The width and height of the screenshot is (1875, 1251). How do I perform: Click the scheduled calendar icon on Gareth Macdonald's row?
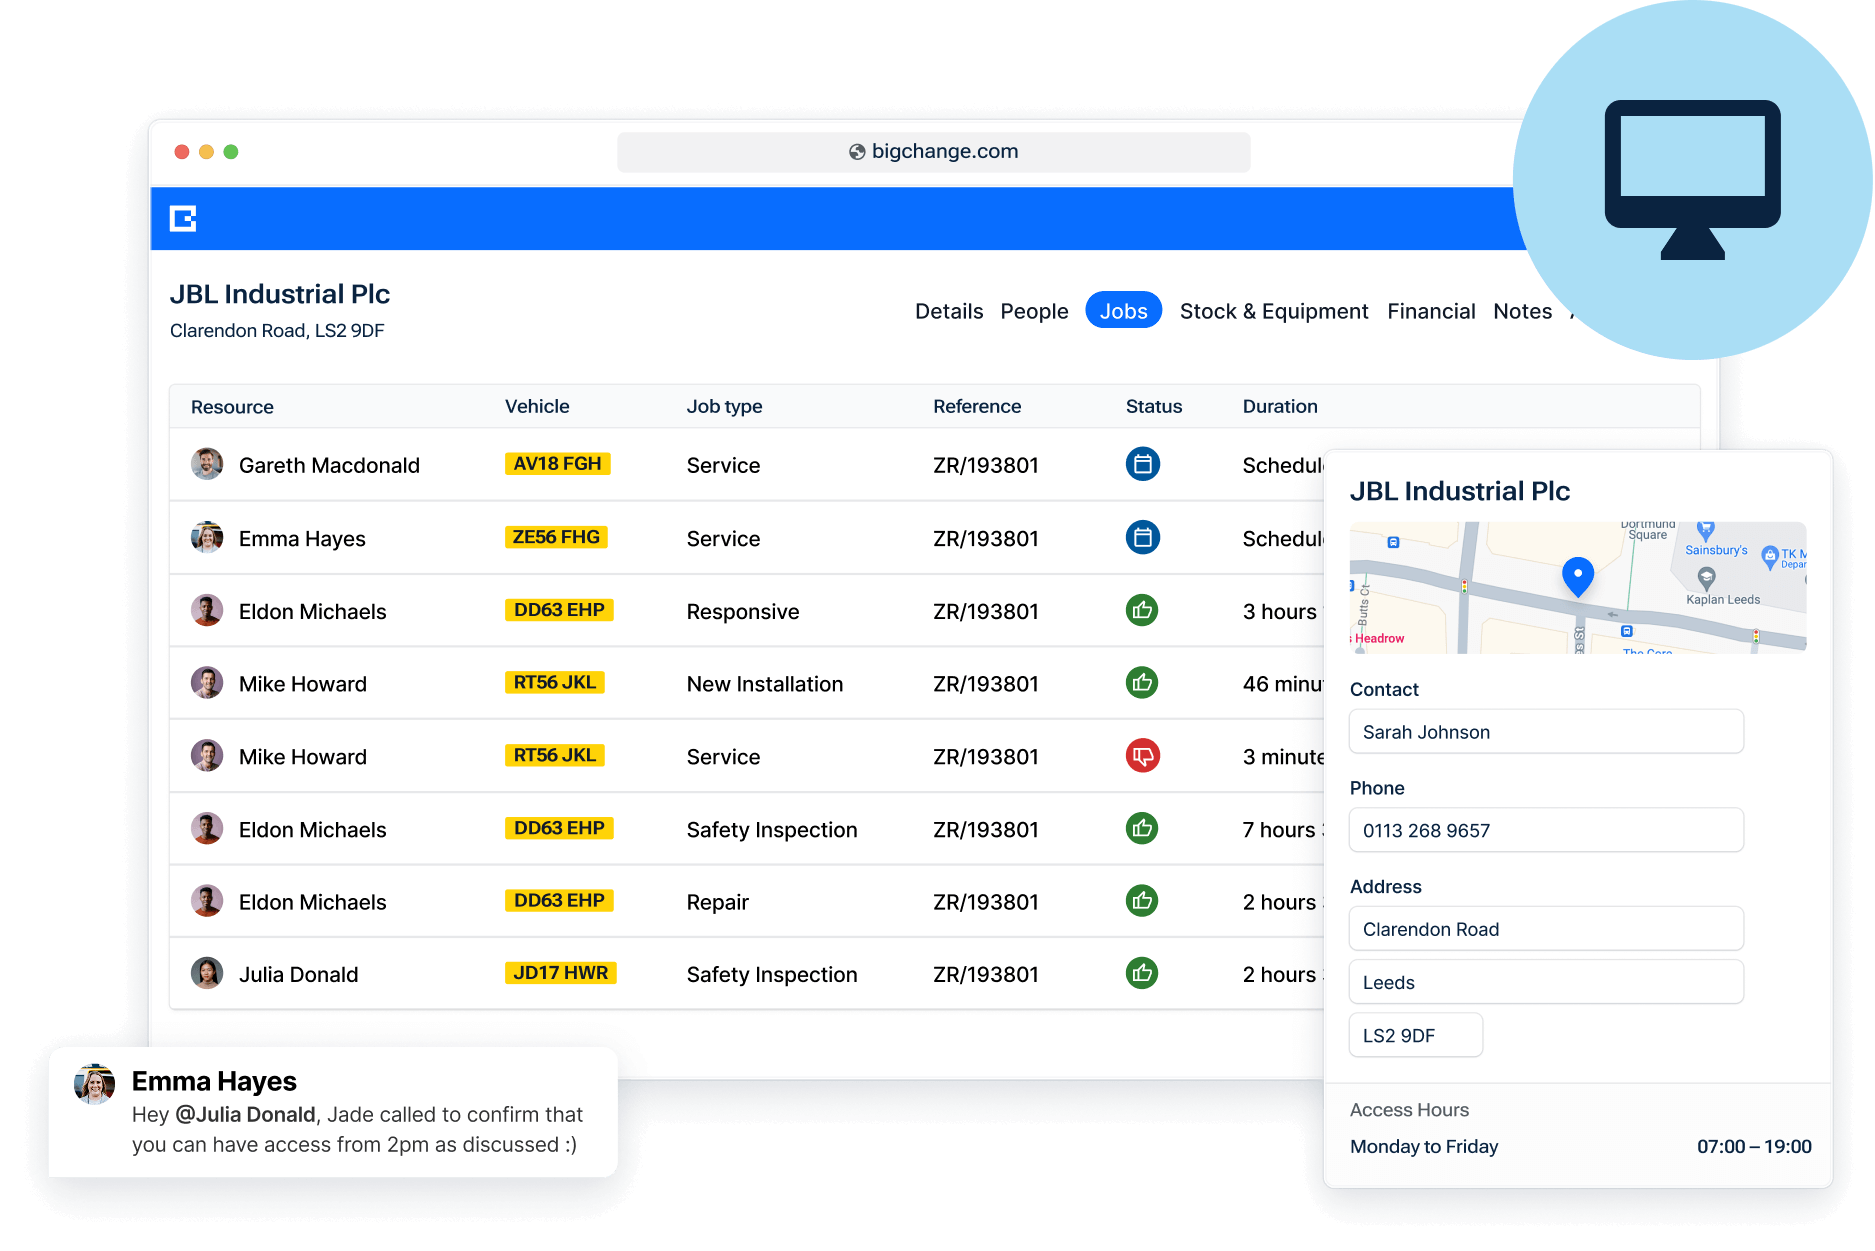click(1142, 464)
